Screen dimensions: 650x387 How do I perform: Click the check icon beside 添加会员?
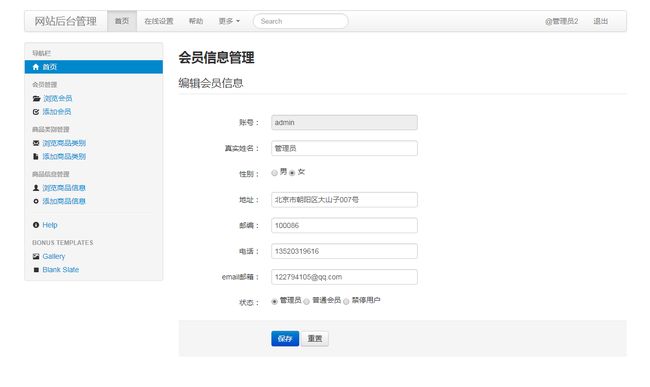(x=36, y=111)
